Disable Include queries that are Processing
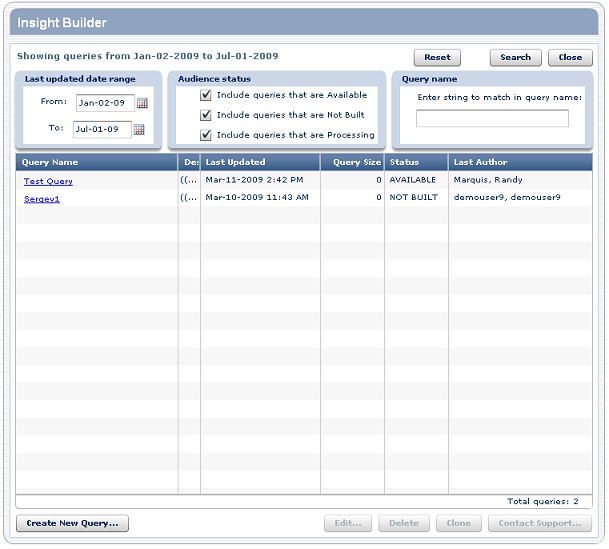This screenshot has width=609, height=549. pyautogui.click(x=206, y=135)
